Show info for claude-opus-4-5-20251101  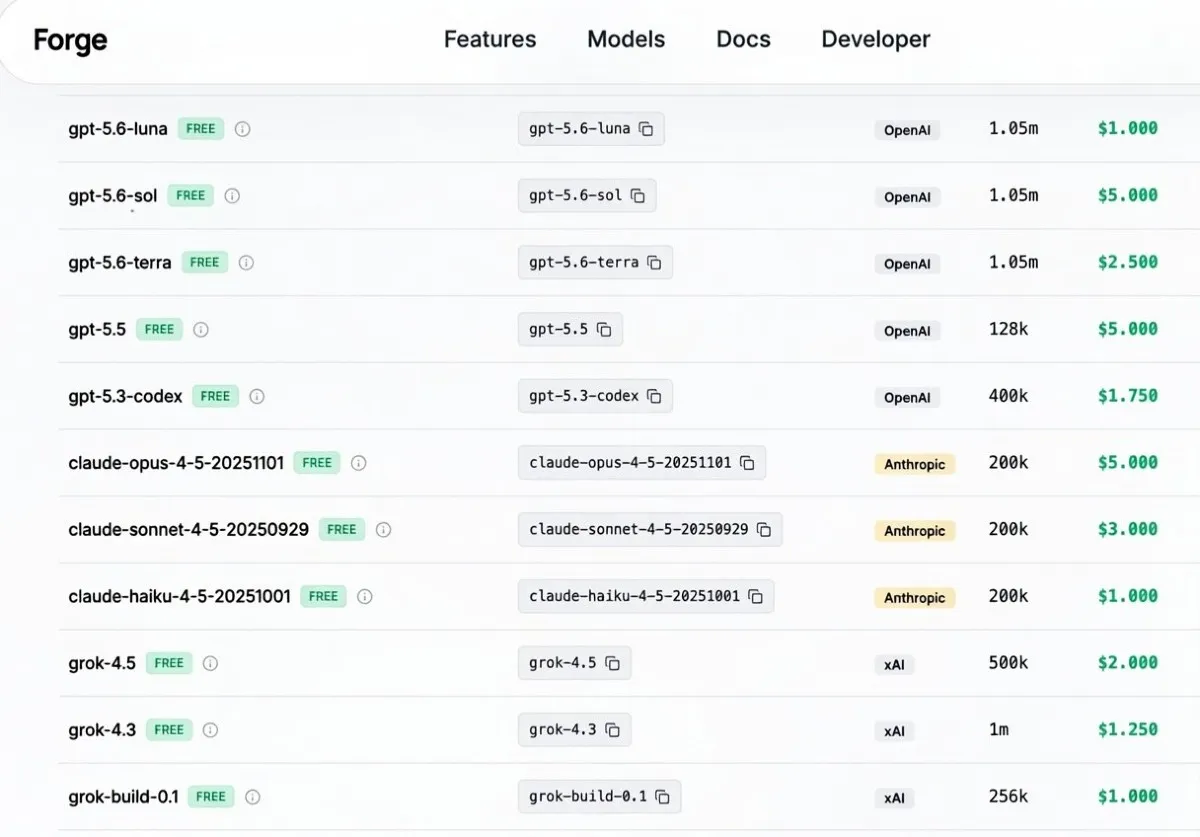(359, 463)
